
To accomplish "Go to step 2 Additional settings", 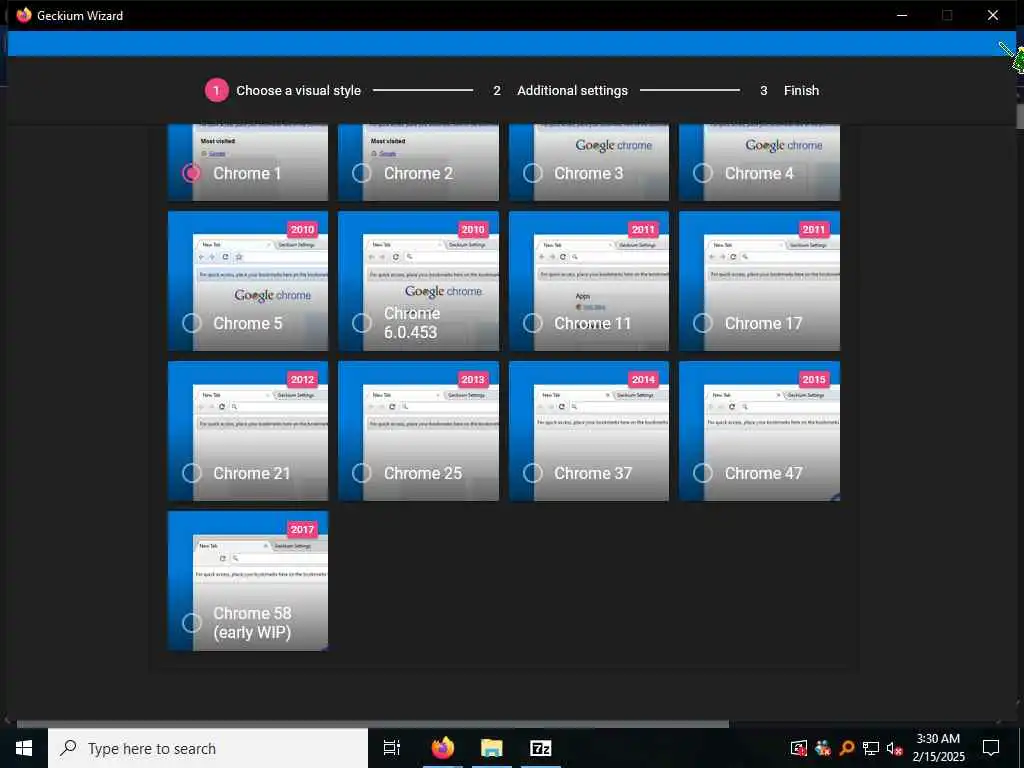I will point(560,91).
